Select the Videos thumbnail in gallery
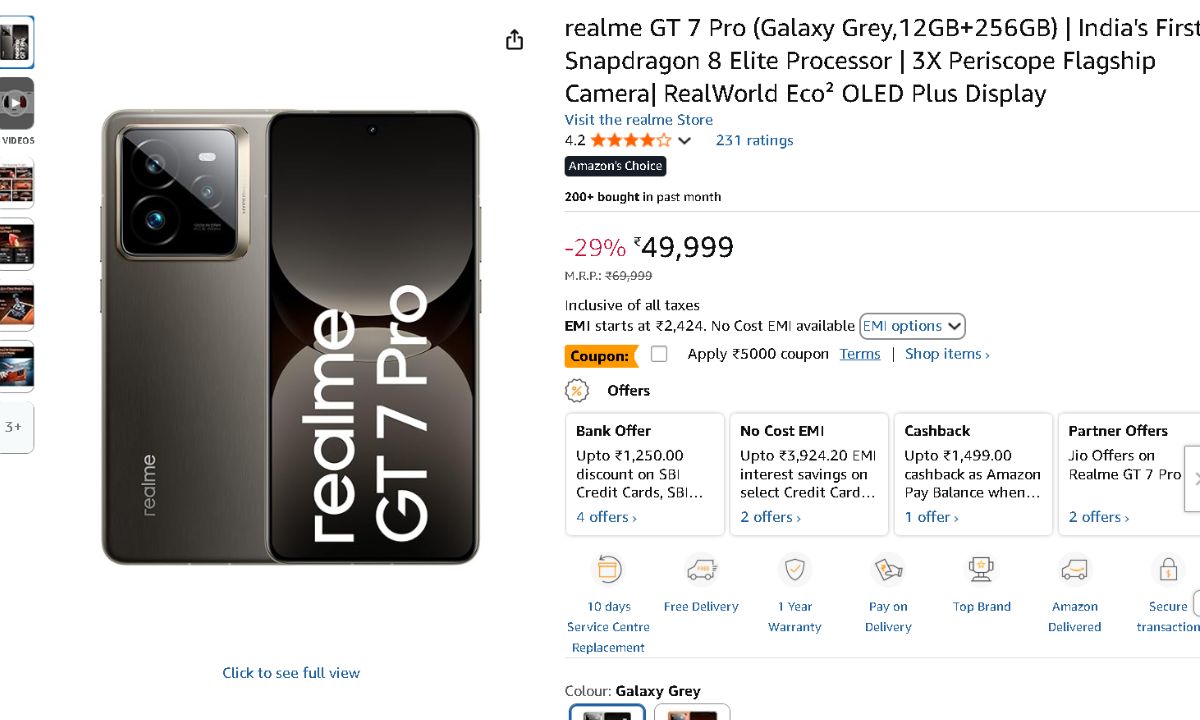 click(17, 104)
